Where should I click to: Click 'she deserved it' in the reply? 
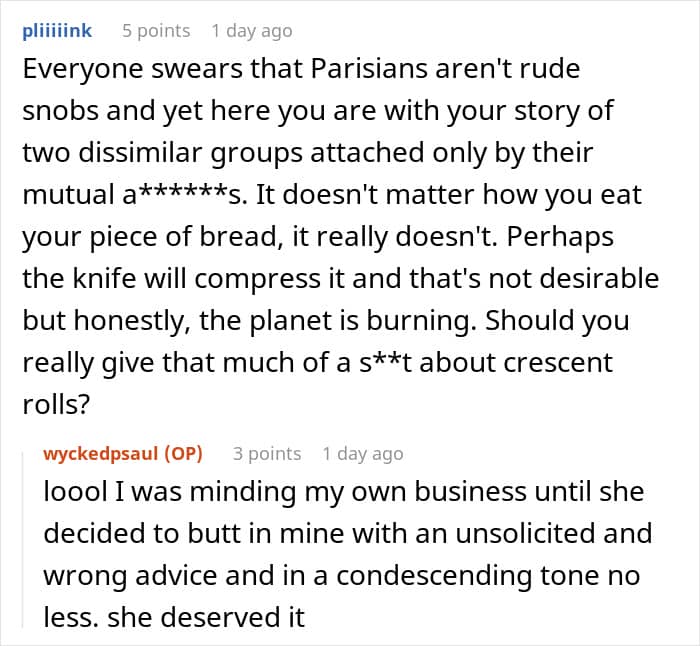click(206, 617)
